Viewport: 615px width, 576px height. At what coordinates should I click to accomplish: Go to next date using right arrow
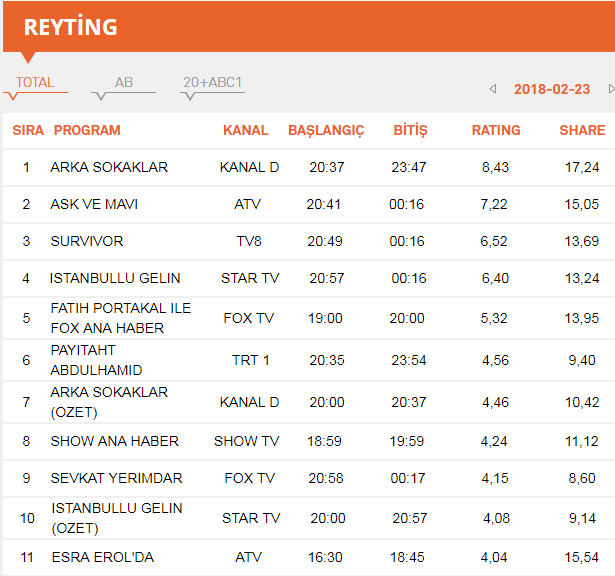(x=610, y=89)
